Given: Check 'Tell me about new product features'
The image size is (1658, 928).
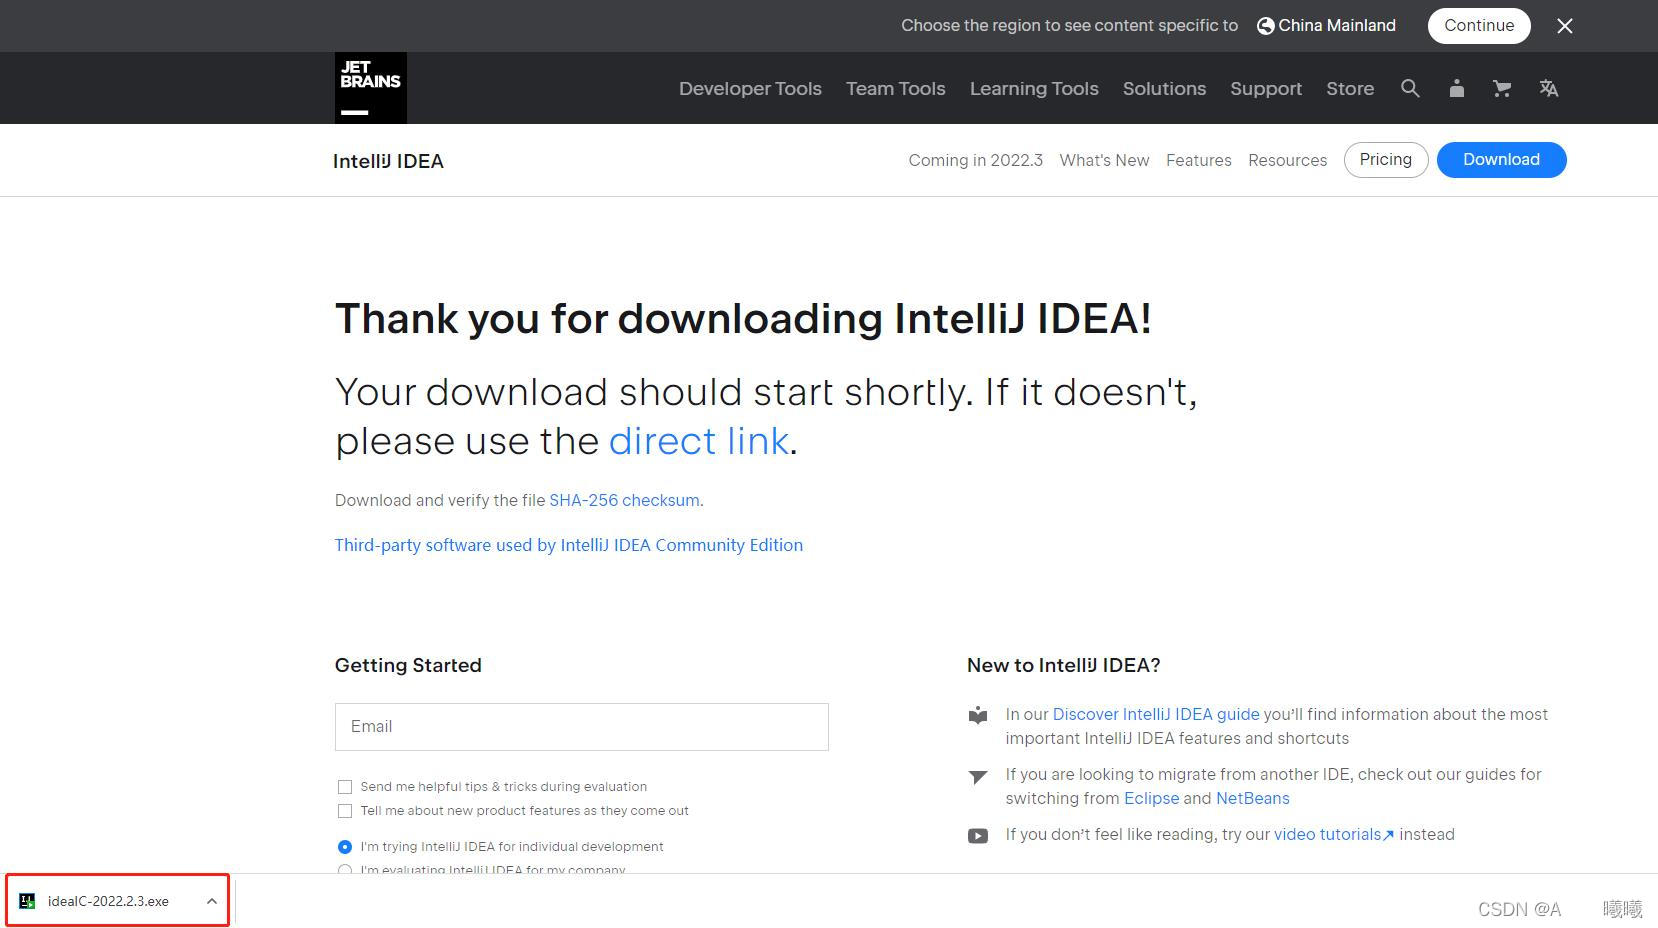Looking at the screenshot, I should (x=345, y=811).
